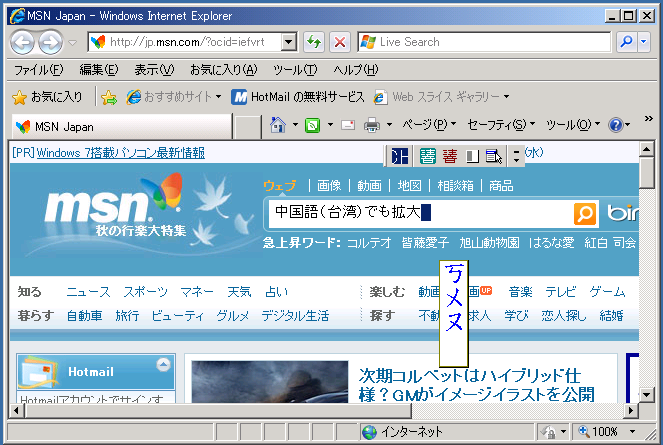Open trending word 旭山動物園 link
Image resolution: width=663 pixels, height=445 pixels.
[489, 243]
